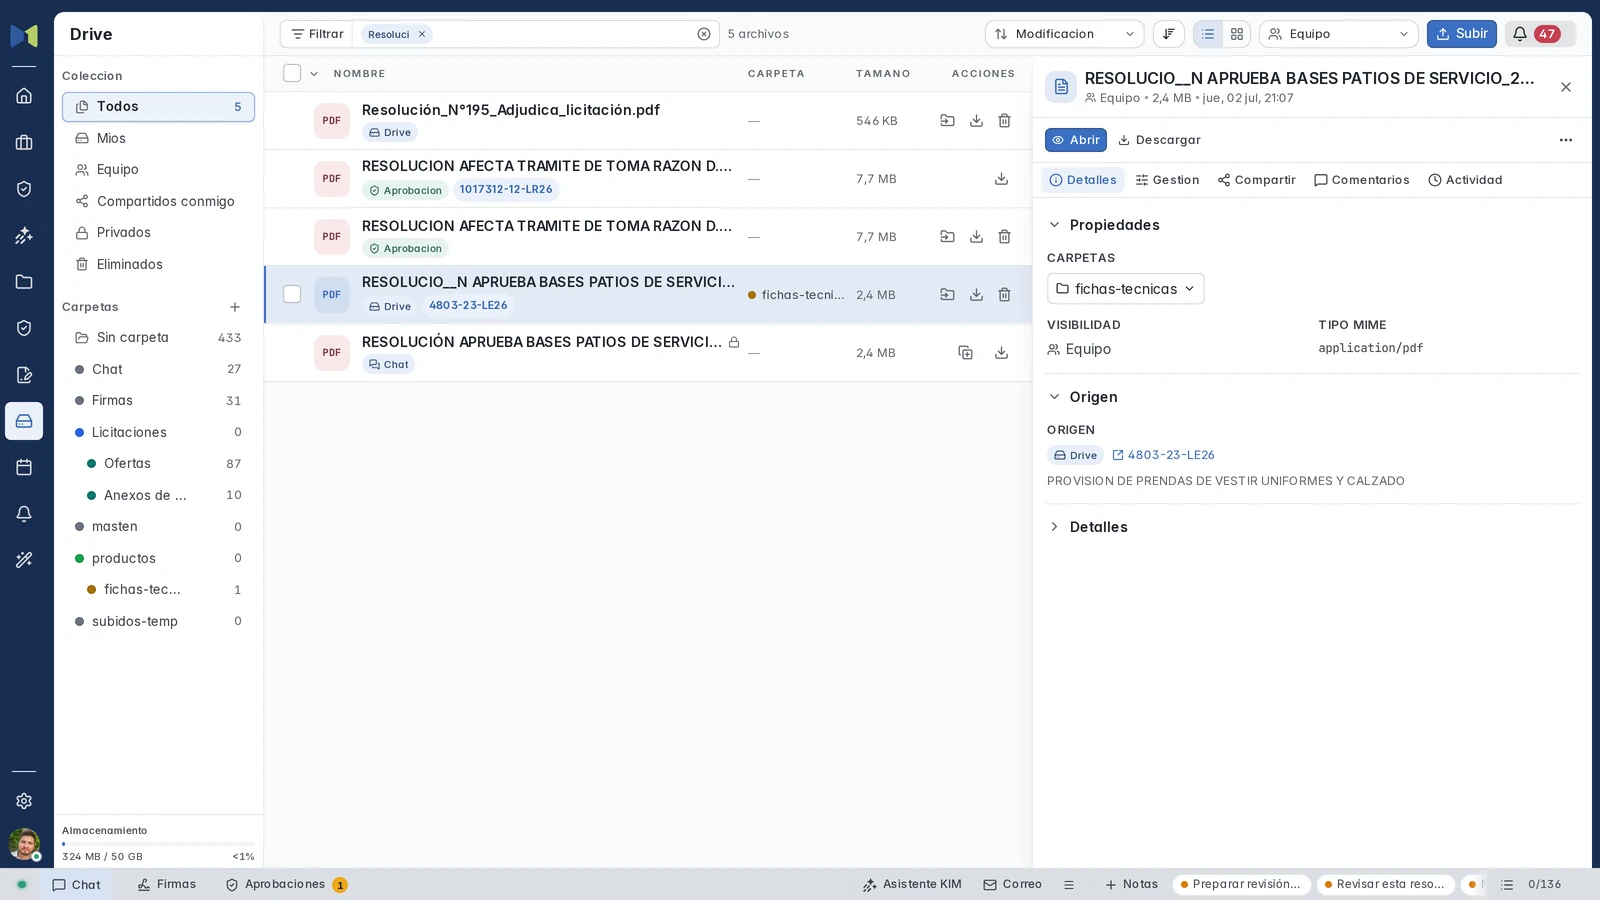The image size is (1600, 900).
Task: Open the Filtrar filter button
Action: (317, 34)
